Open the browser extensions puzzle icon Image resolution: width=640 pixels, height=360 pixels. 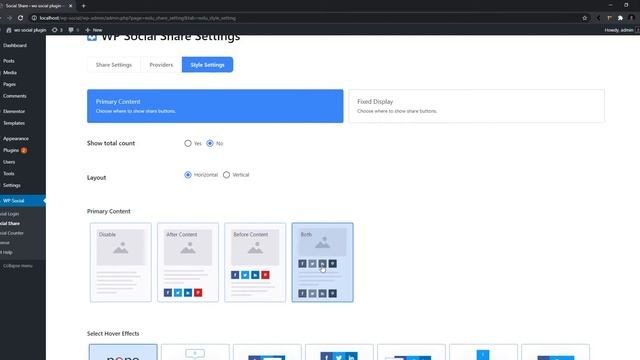click(620, 18)
